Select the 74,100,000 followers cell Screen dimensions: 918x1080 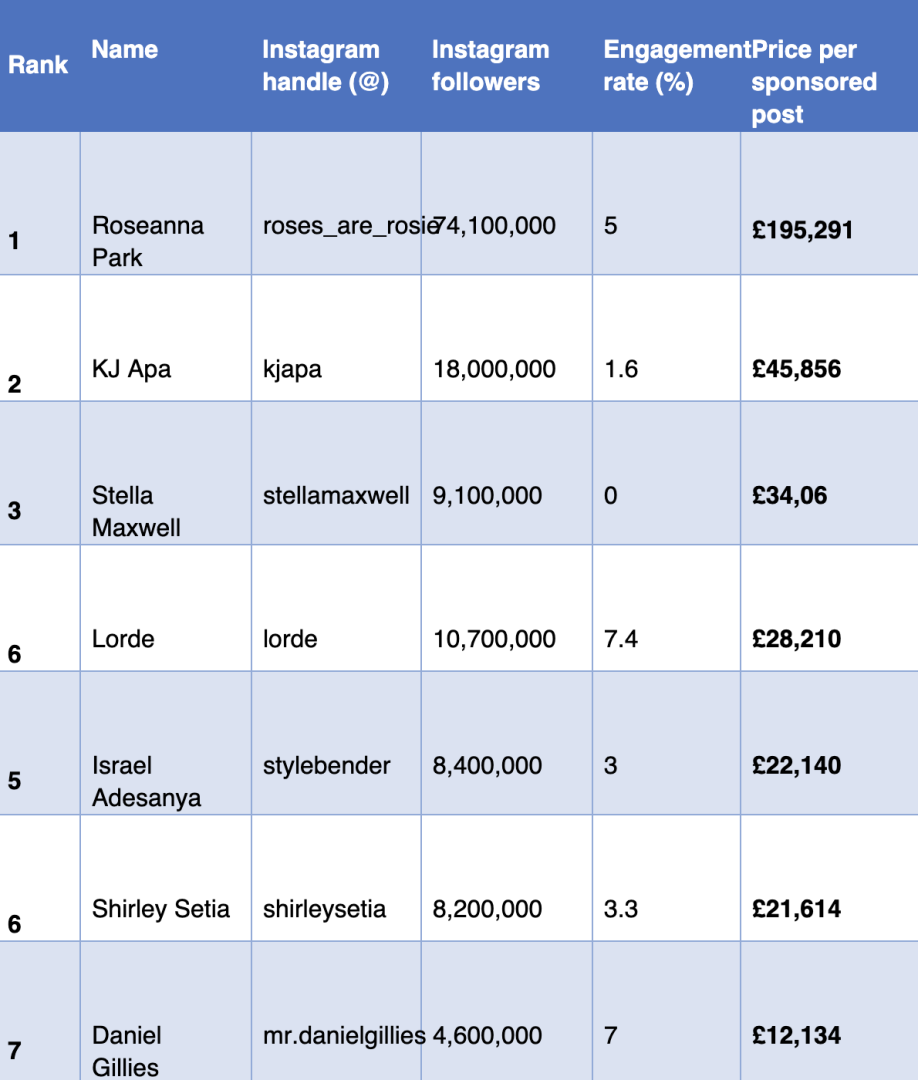tap(507, 203)
